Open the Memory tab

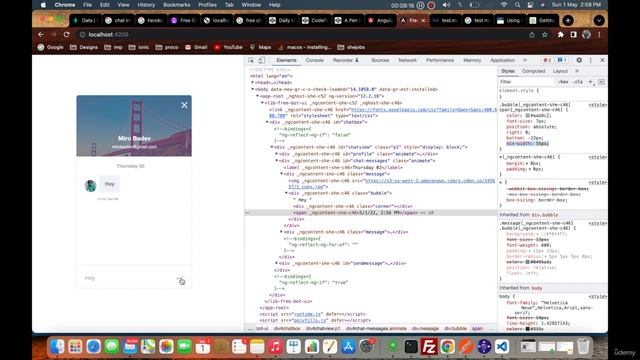pos(472,60)
